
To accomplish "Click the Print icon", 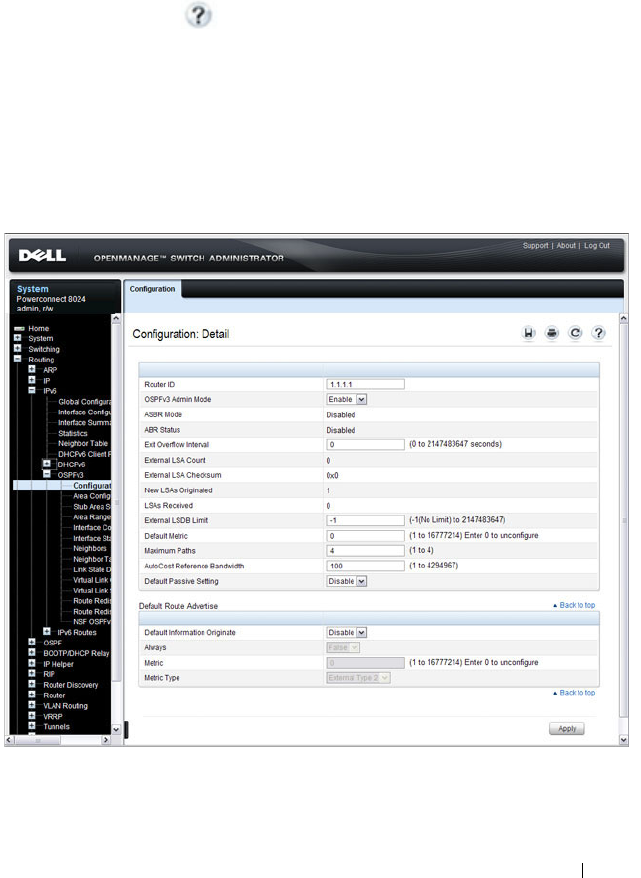I will 551,333.
